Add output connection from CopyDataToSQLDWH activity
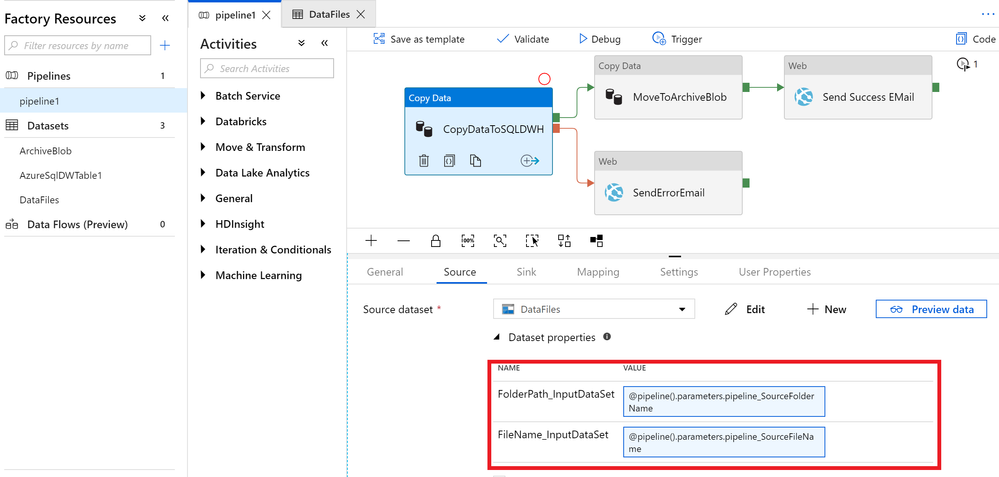 pyautogui.click(x=529, y=160)
